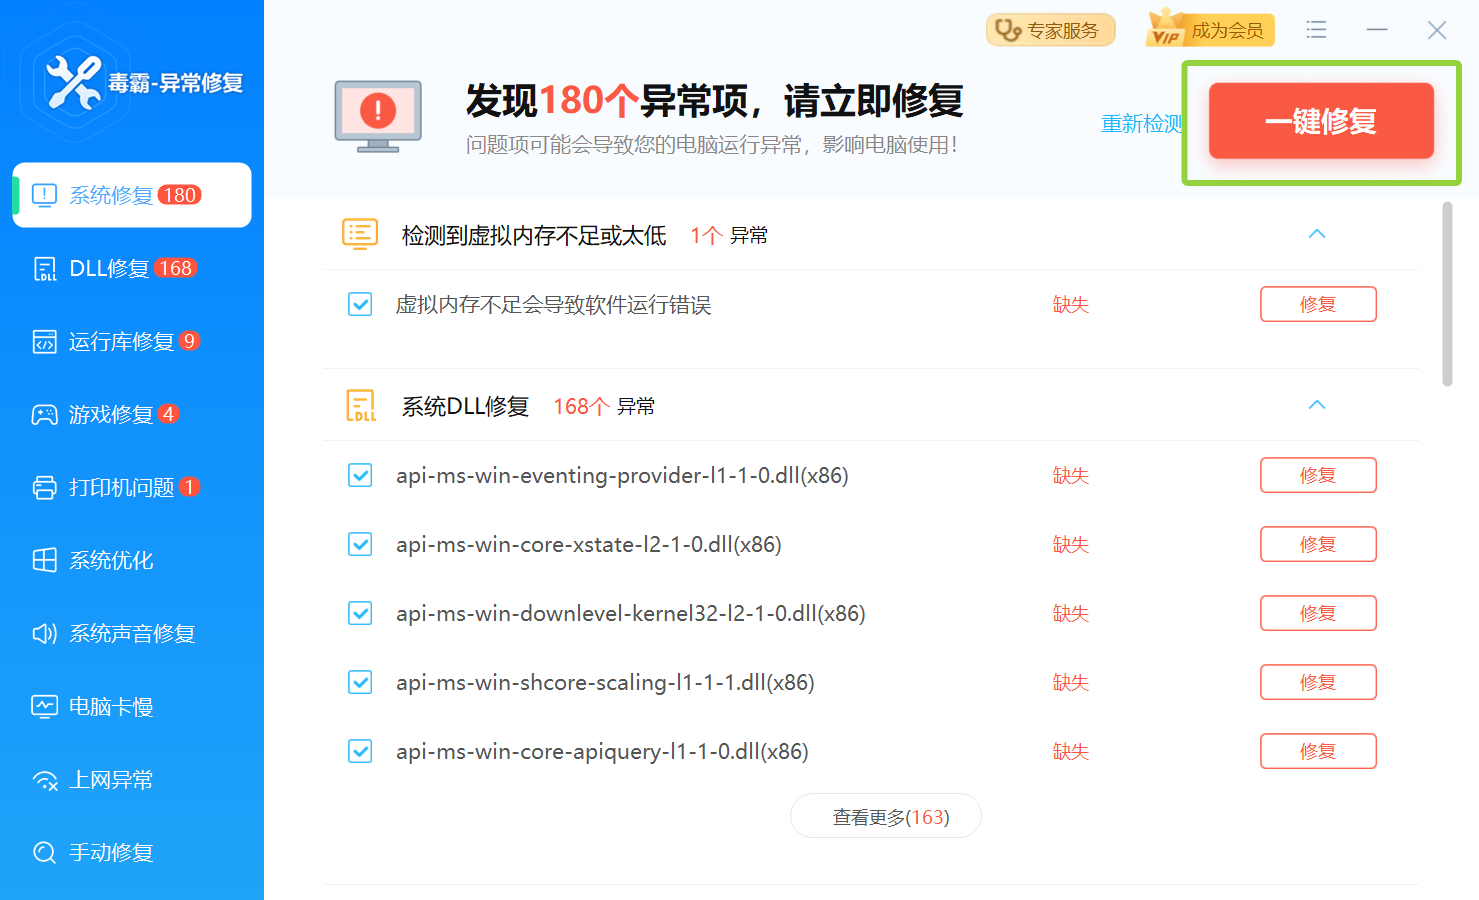Open 游戏修复 4 tab
Image resolution: width=1479 pixels, height=900 pixels.
(x=132, y=415)
